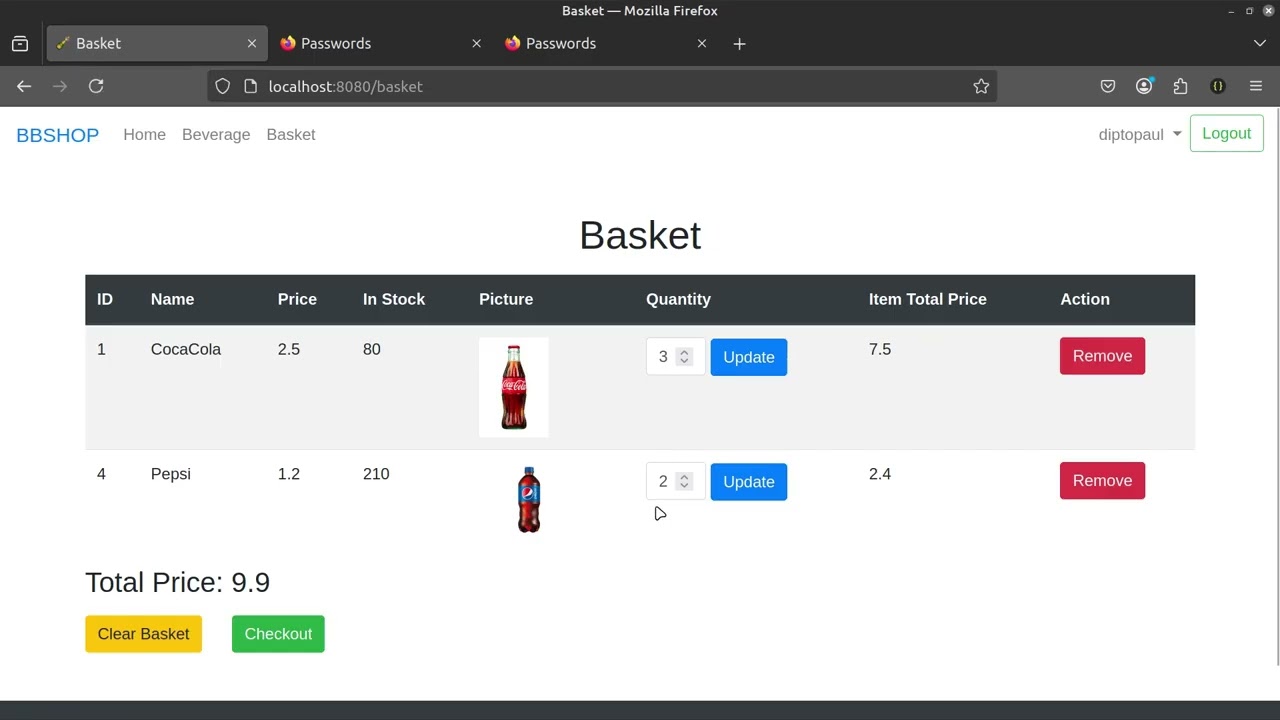The height and width of the screenshot is (720, 1280).
Task: Click the 'Quantity' column header
Action: coord(678,300)
